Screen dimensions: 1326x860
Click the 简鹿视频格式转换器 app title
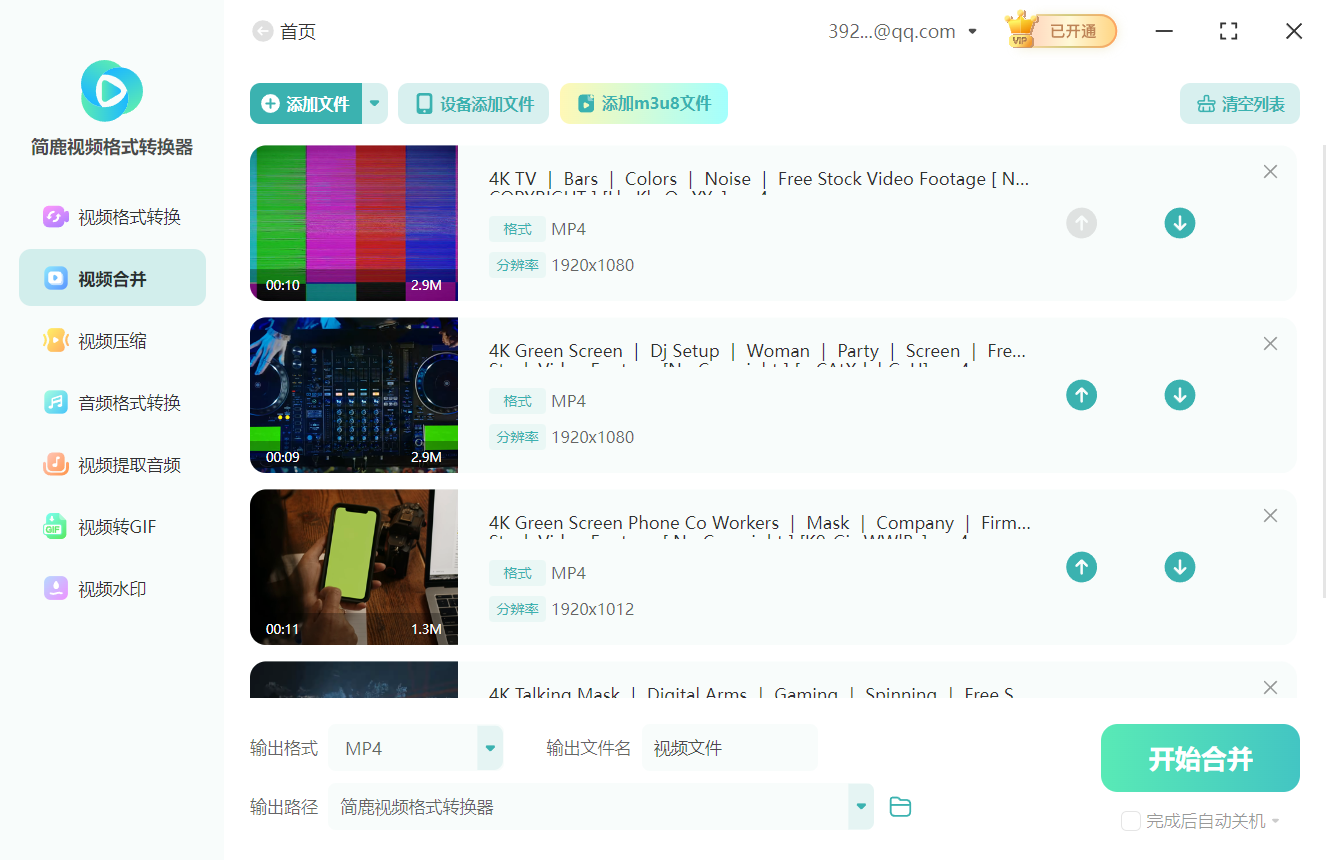112,147
